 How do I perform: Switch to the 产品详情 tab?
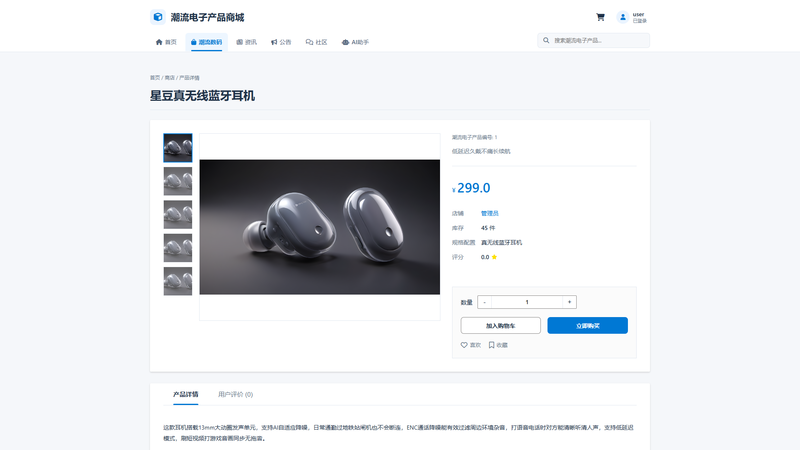[186, 394]
